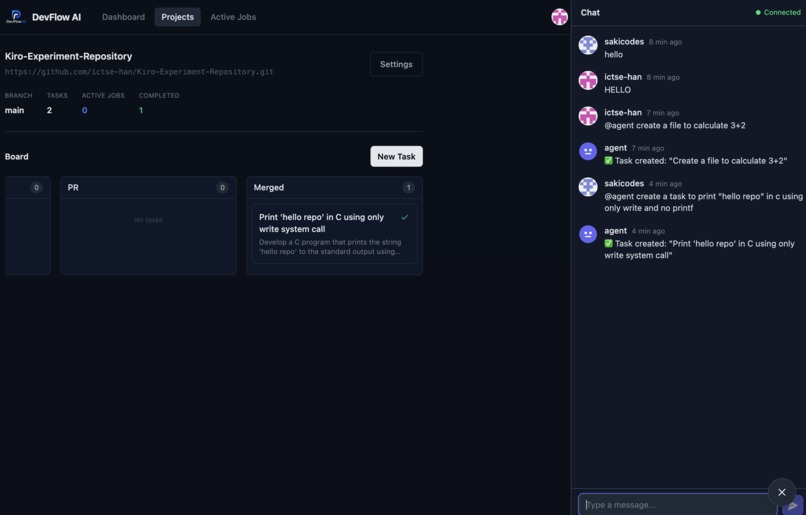
Task: Open the Dashboard tab
Action: 123,17
